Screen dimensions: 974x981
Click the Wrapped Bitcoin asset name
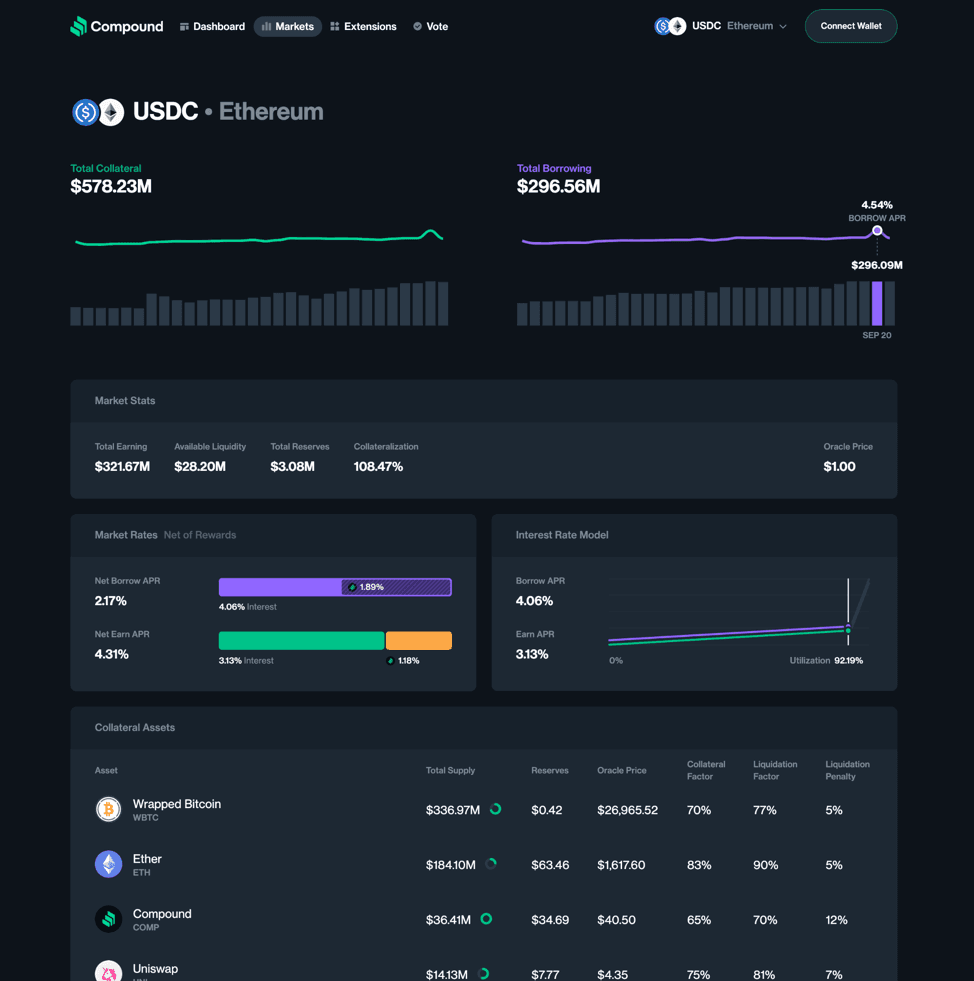click(x=177, y=804)
